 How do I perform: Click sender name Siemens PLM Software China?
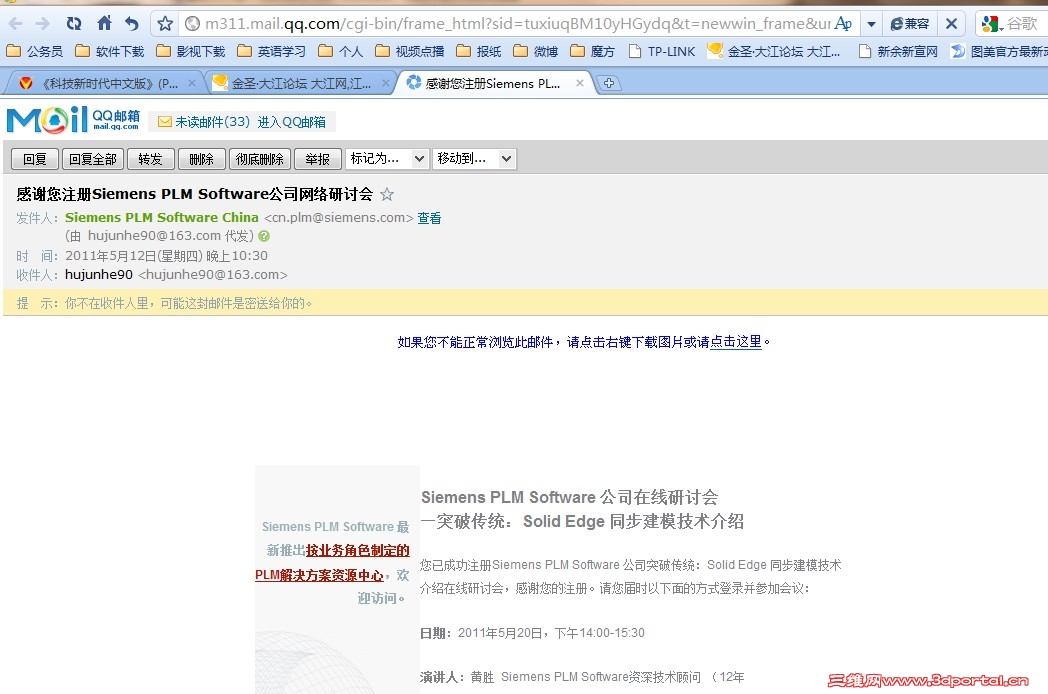162,217
